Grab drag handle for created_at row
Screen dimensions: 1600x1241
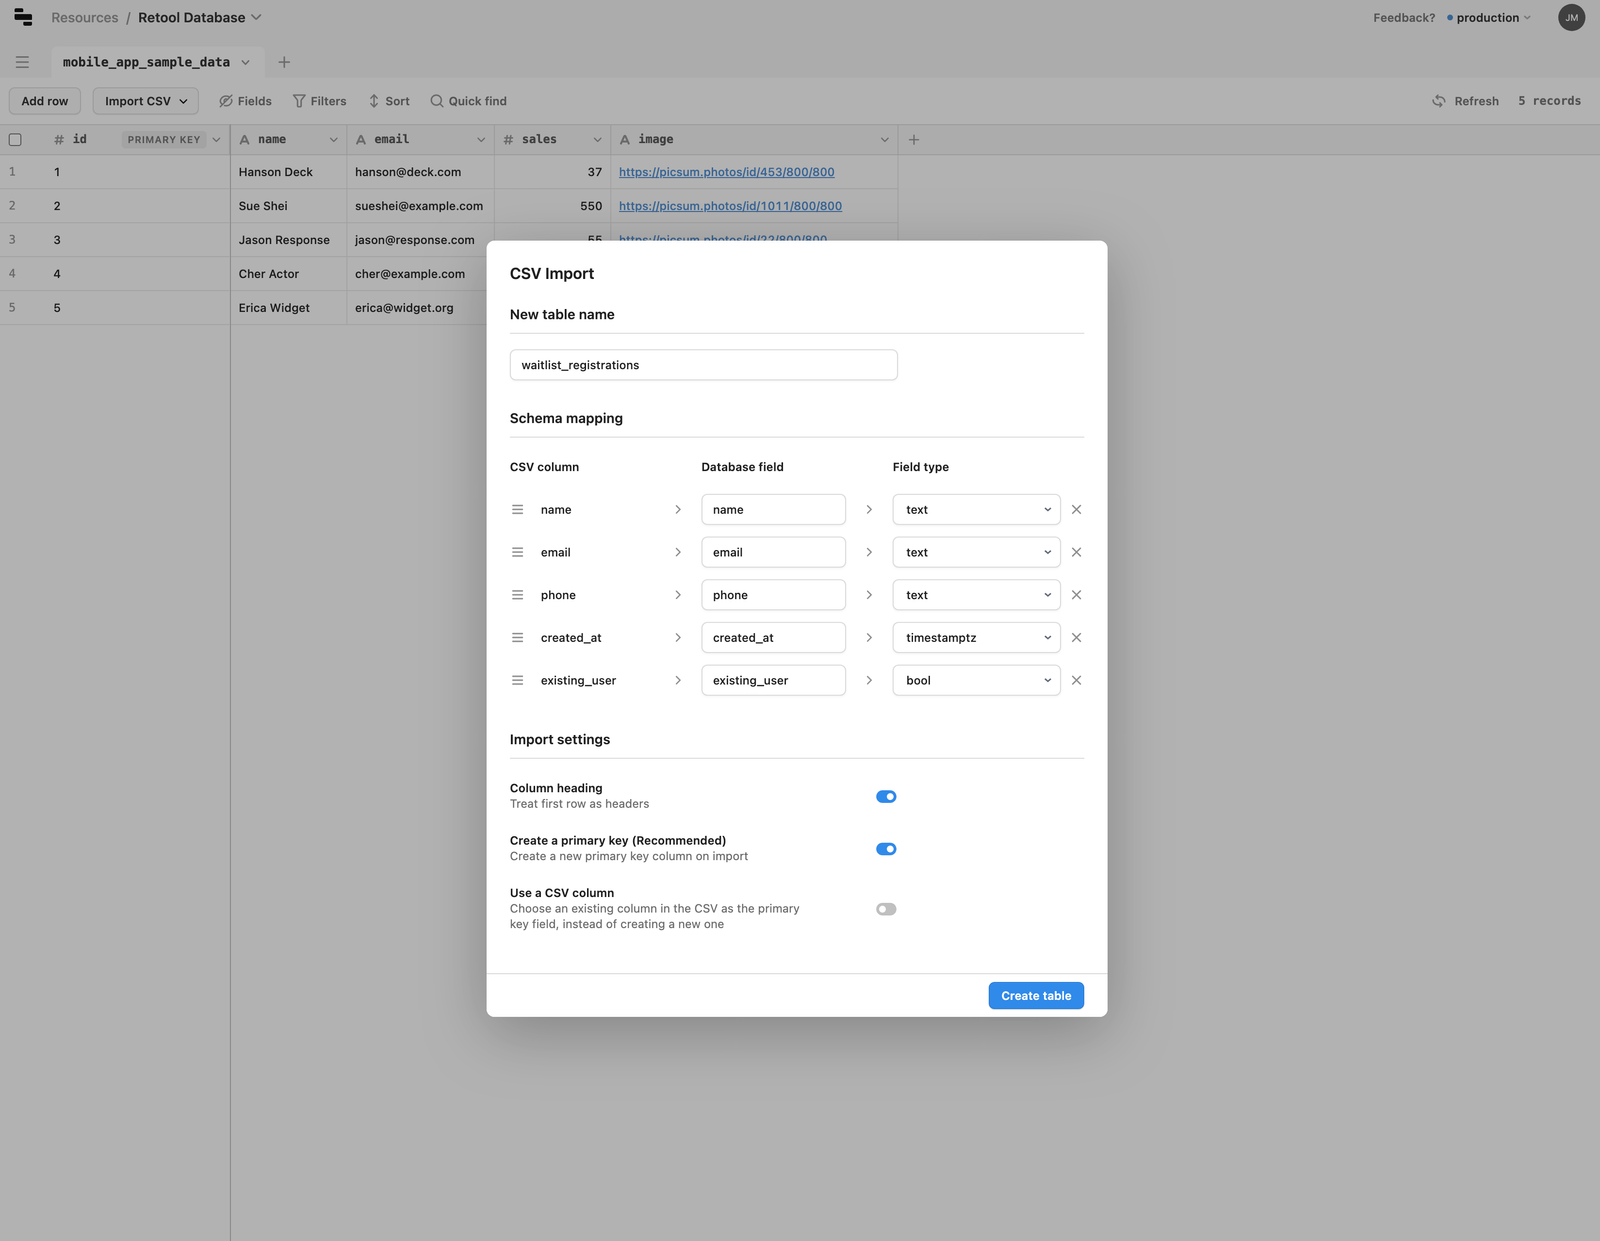click(x=518, y=638)
